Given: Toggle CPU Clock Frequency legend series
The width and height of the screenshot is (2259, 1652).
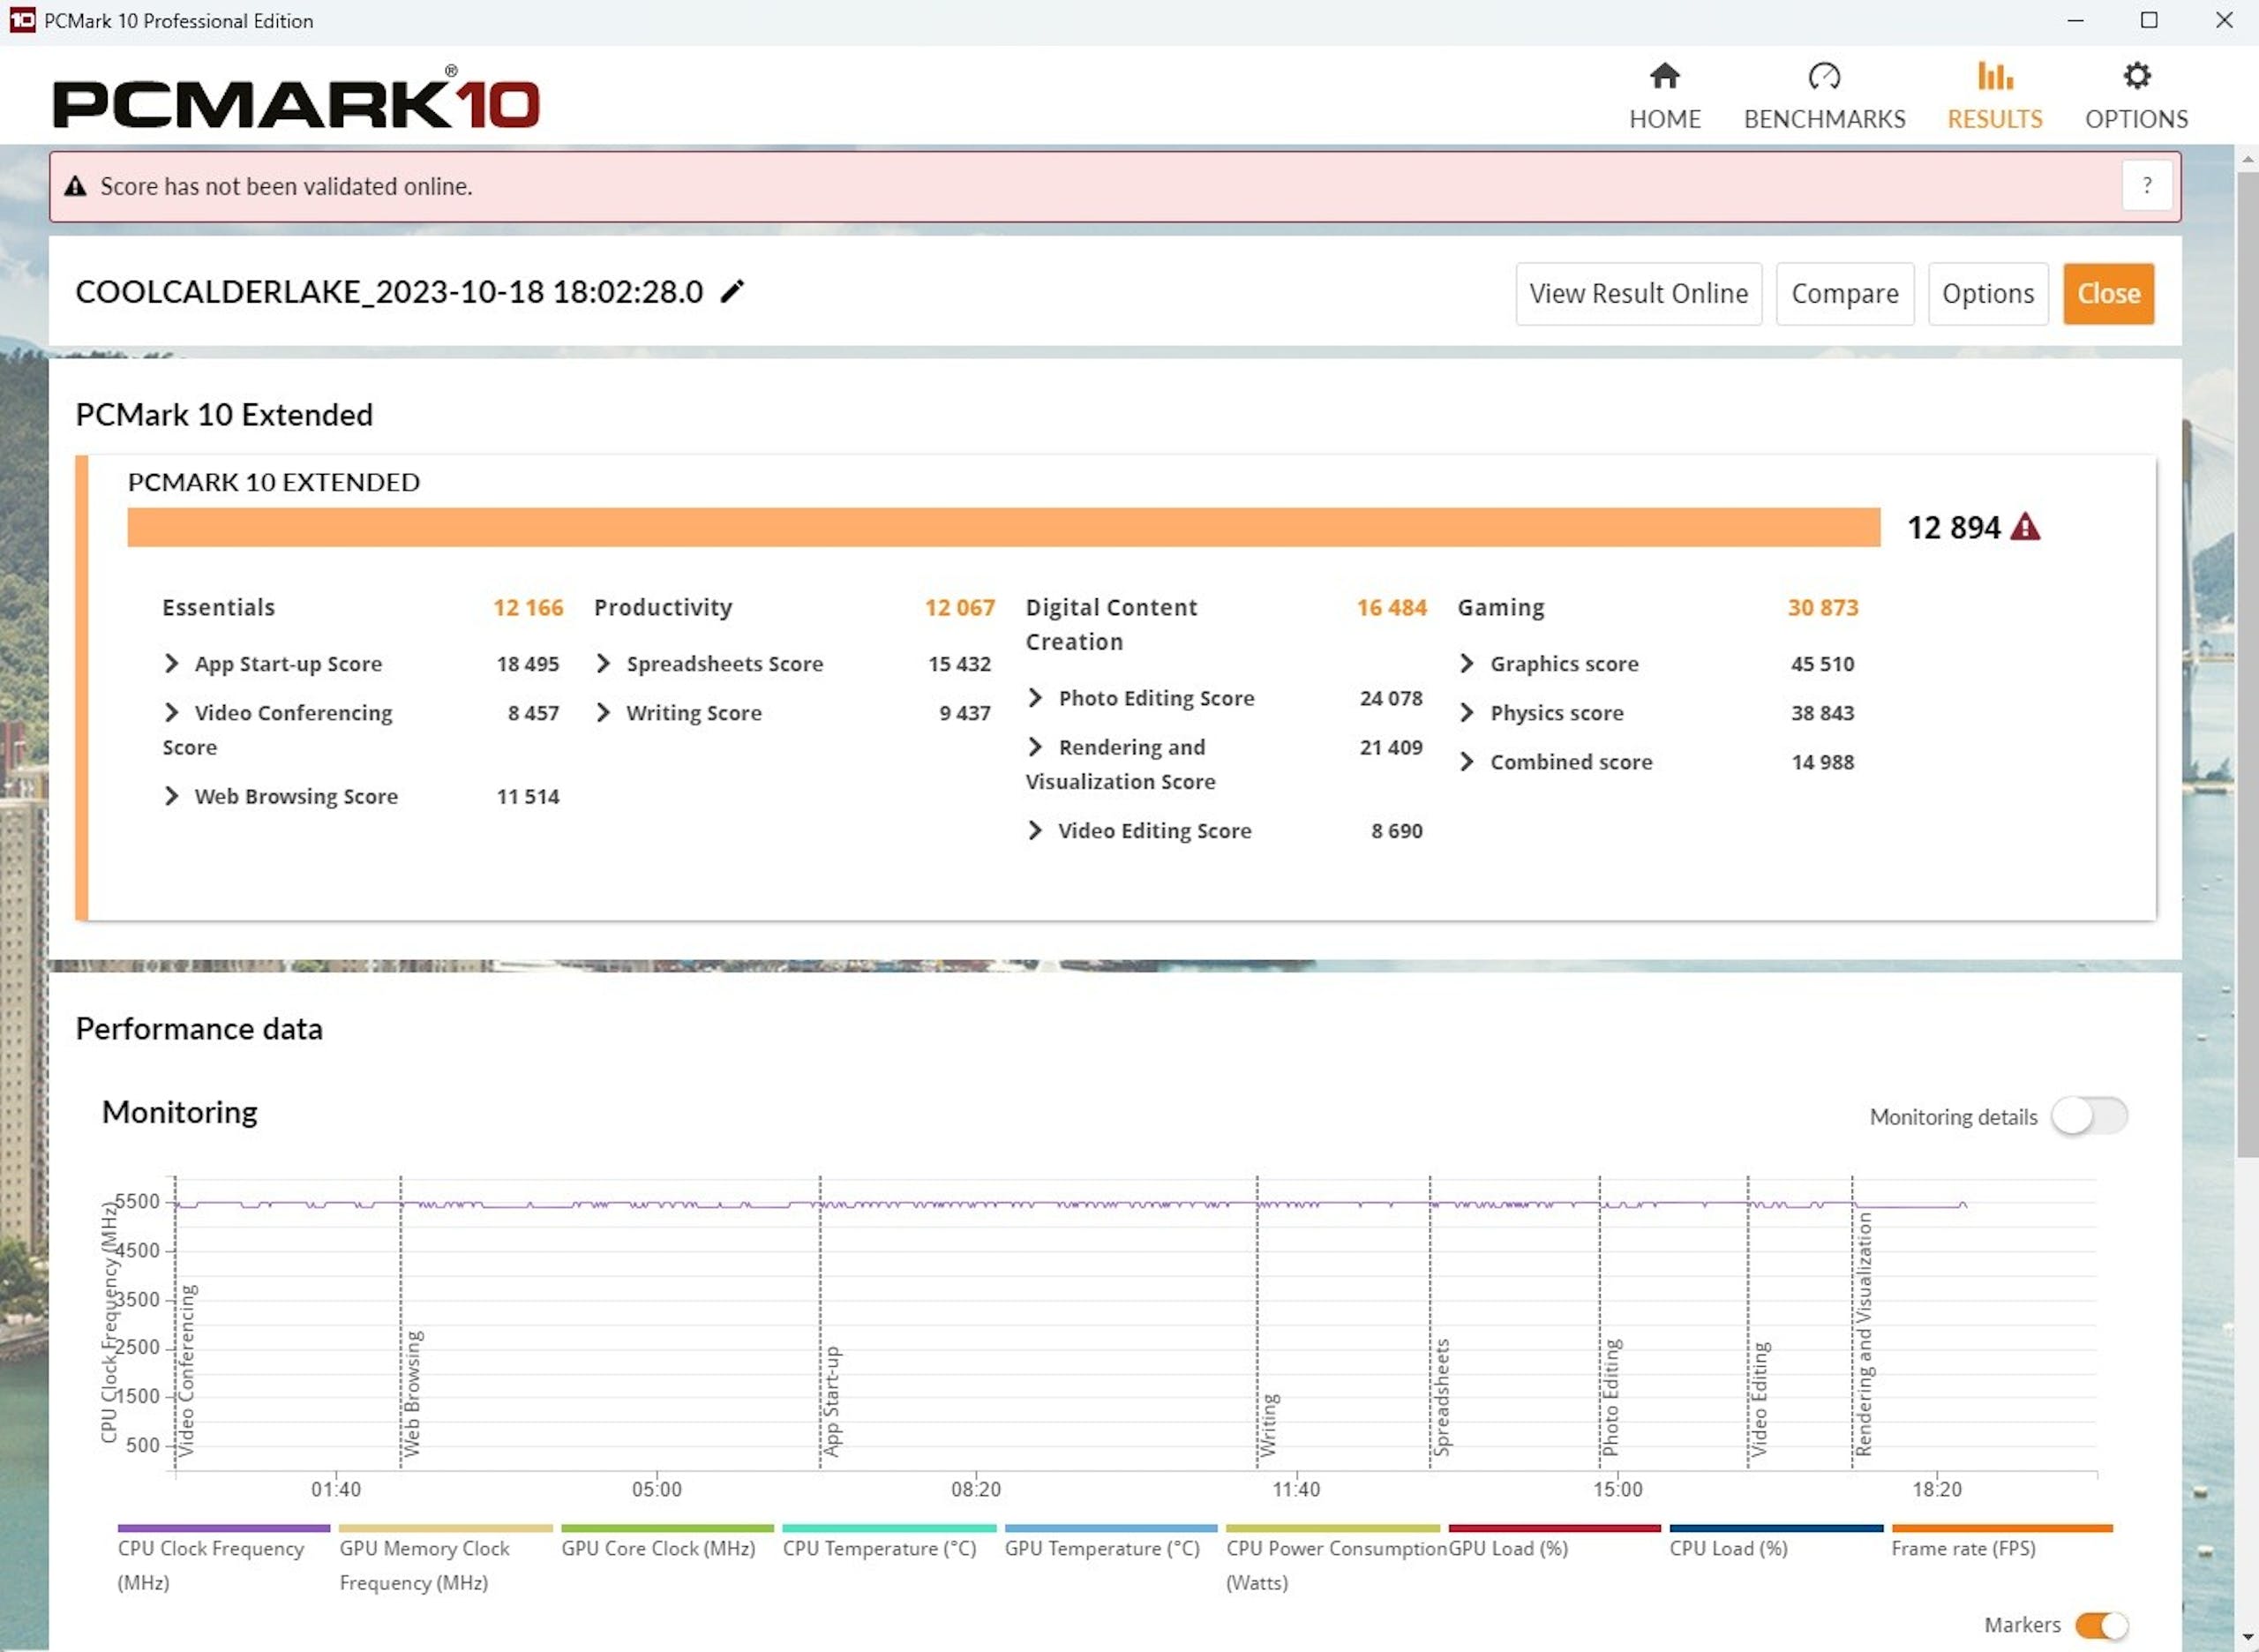Looking at the screenshot, I should [223, 1558].
